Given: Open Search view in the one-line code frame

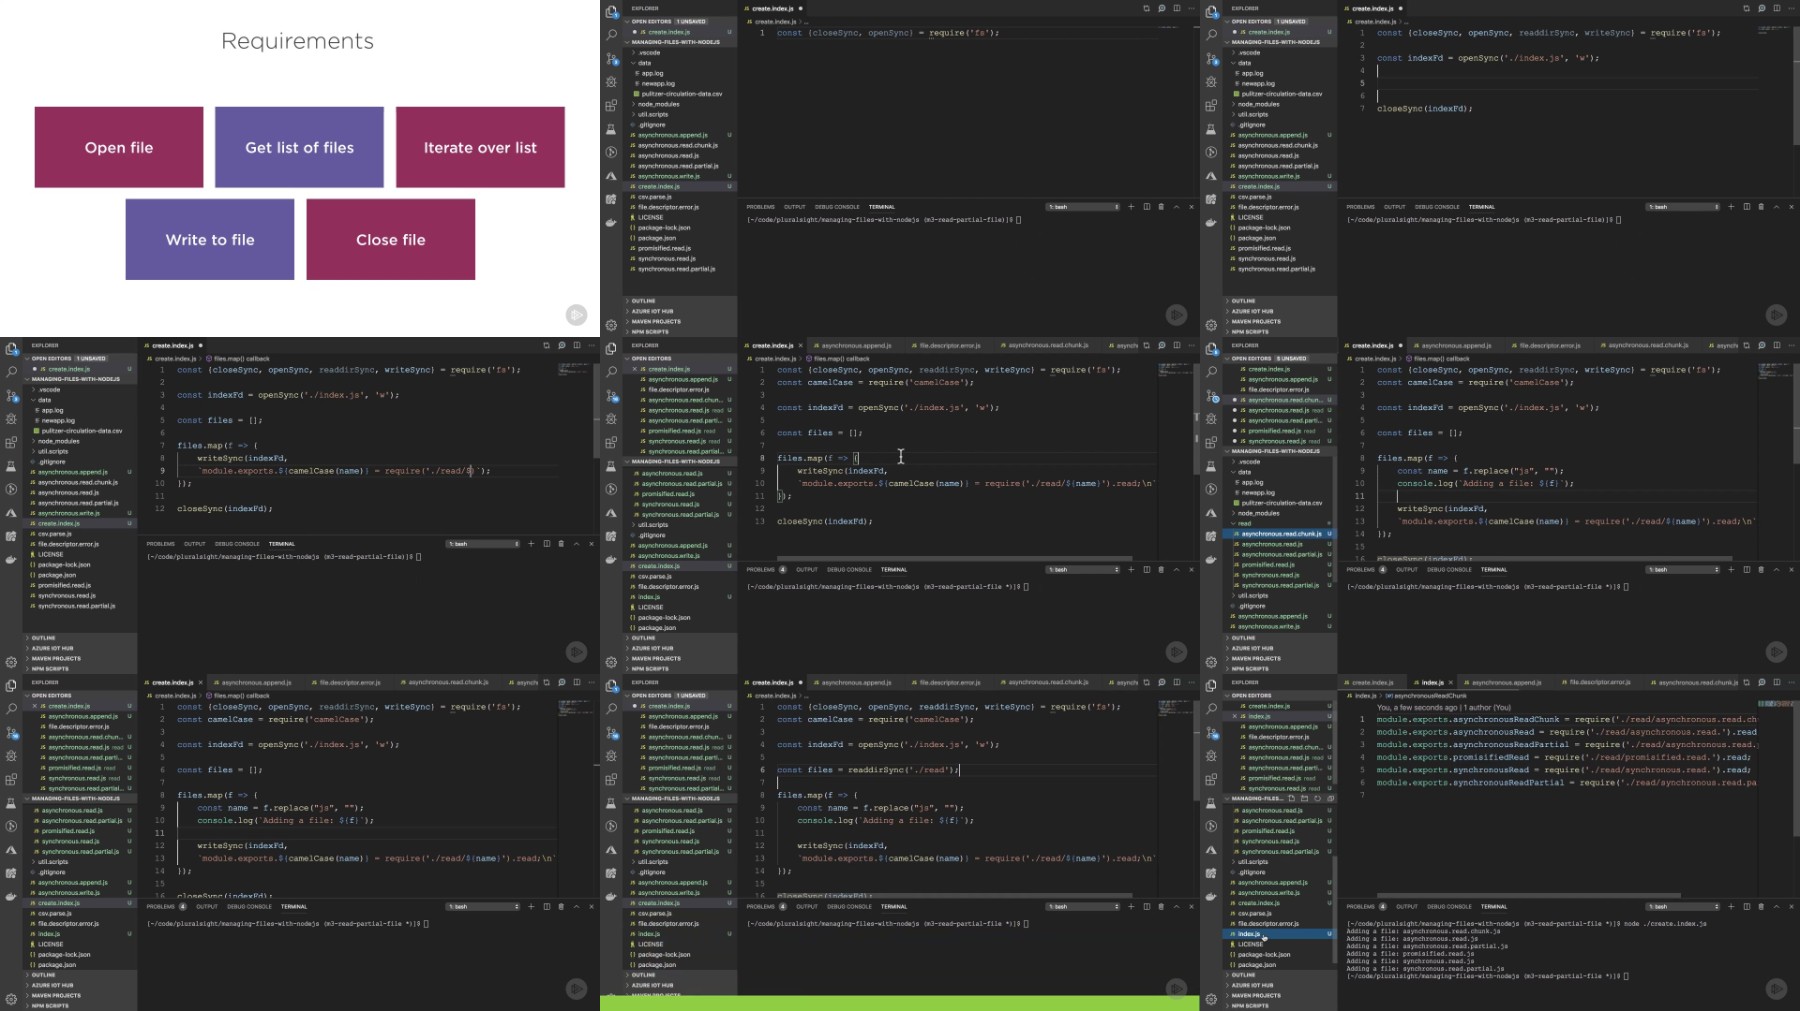Looking at the screenshot, I should pos(611,34).
